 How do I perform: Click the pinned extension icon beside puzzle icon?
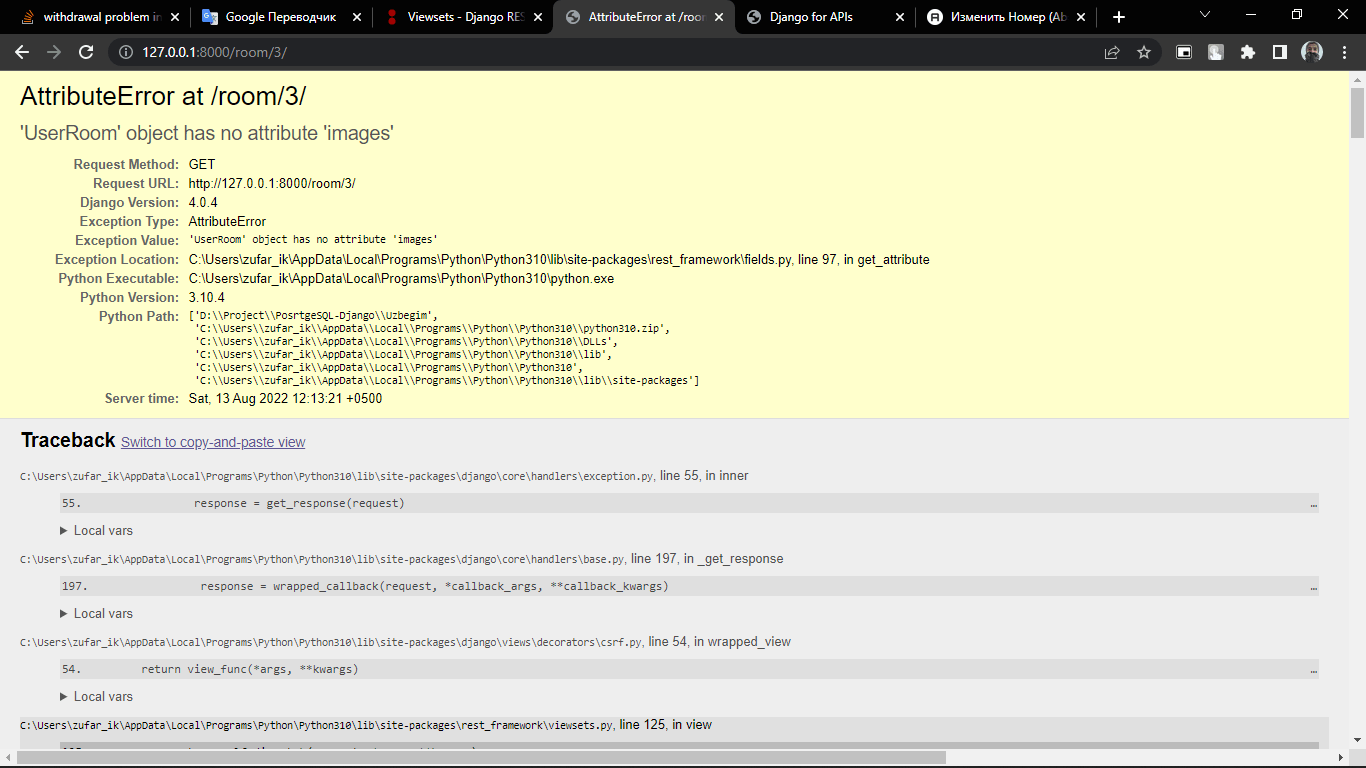coord(1216,52)
